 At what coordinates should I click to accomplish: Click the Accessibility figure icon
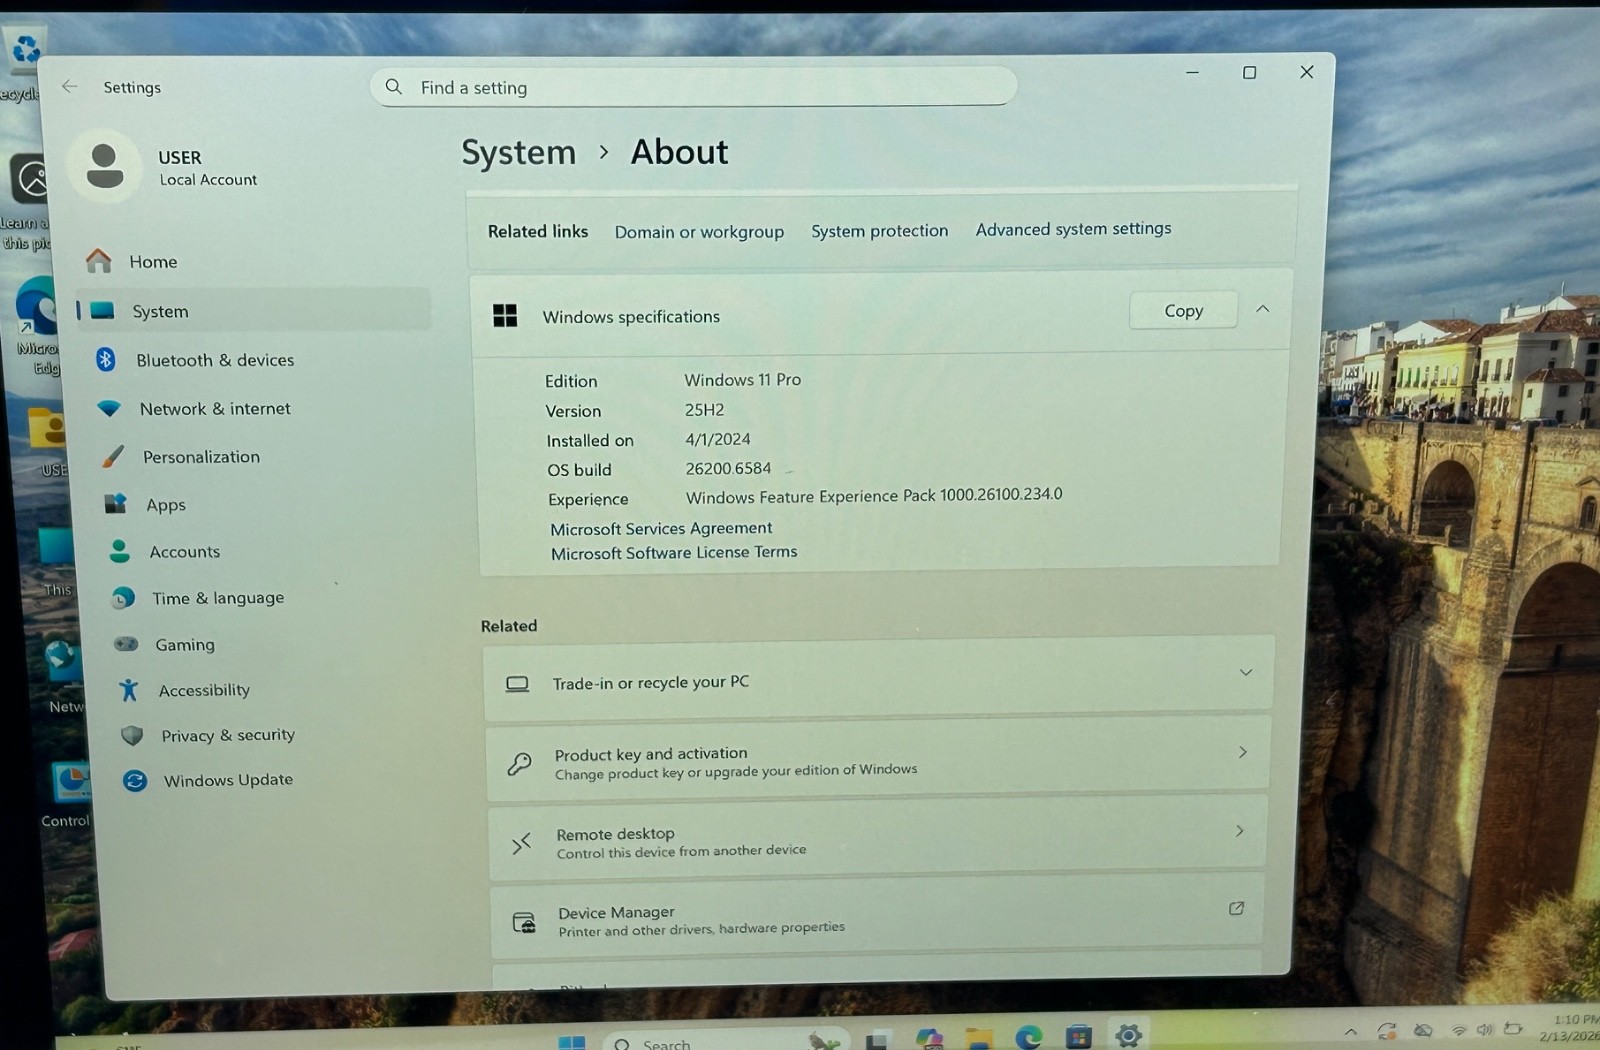click(128, 690)
